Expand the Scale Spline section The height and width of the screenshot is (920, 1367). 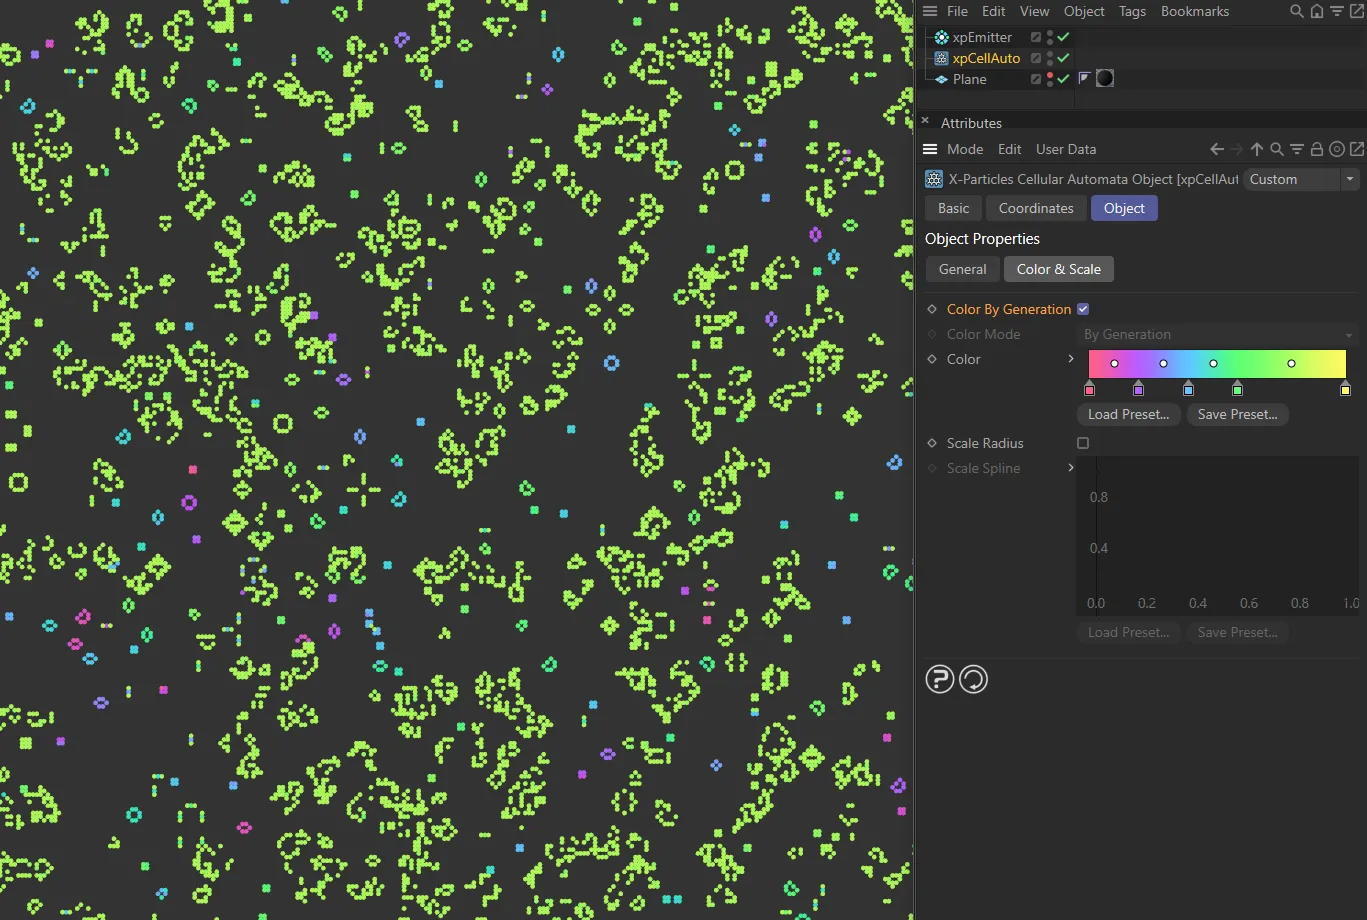click(x=1070, y=468)
